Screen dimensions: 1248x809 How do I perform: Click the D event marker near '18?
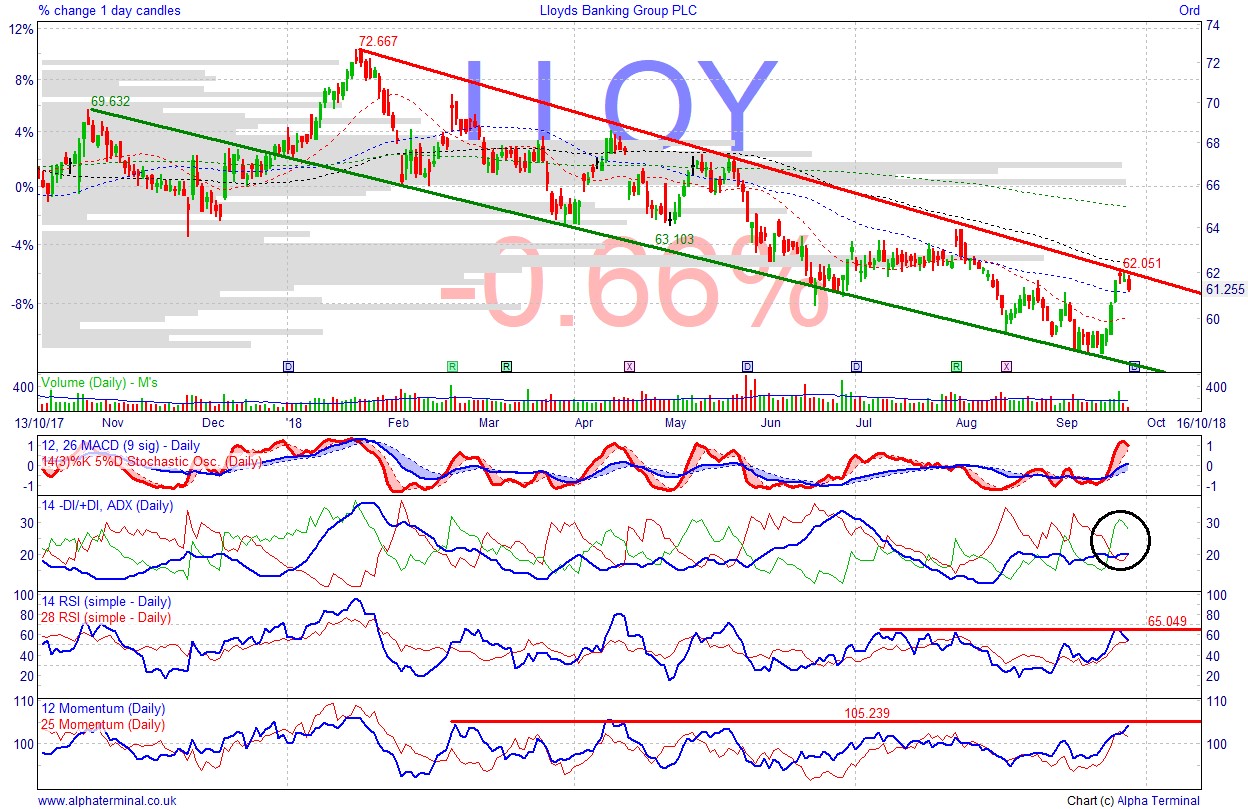pyautogui.click(x=288, y=367)
